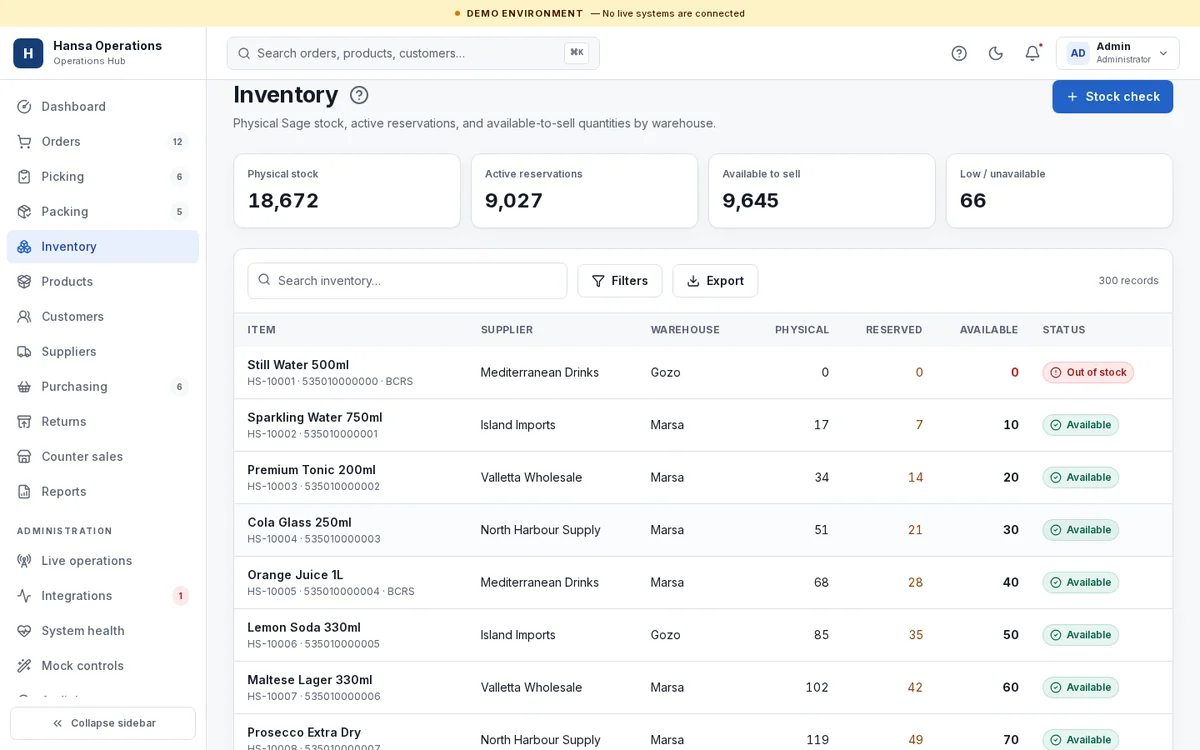Screen dimensions: 1200x750
Task: Open the Still Water 500ml item
Action: click(298, 365)
